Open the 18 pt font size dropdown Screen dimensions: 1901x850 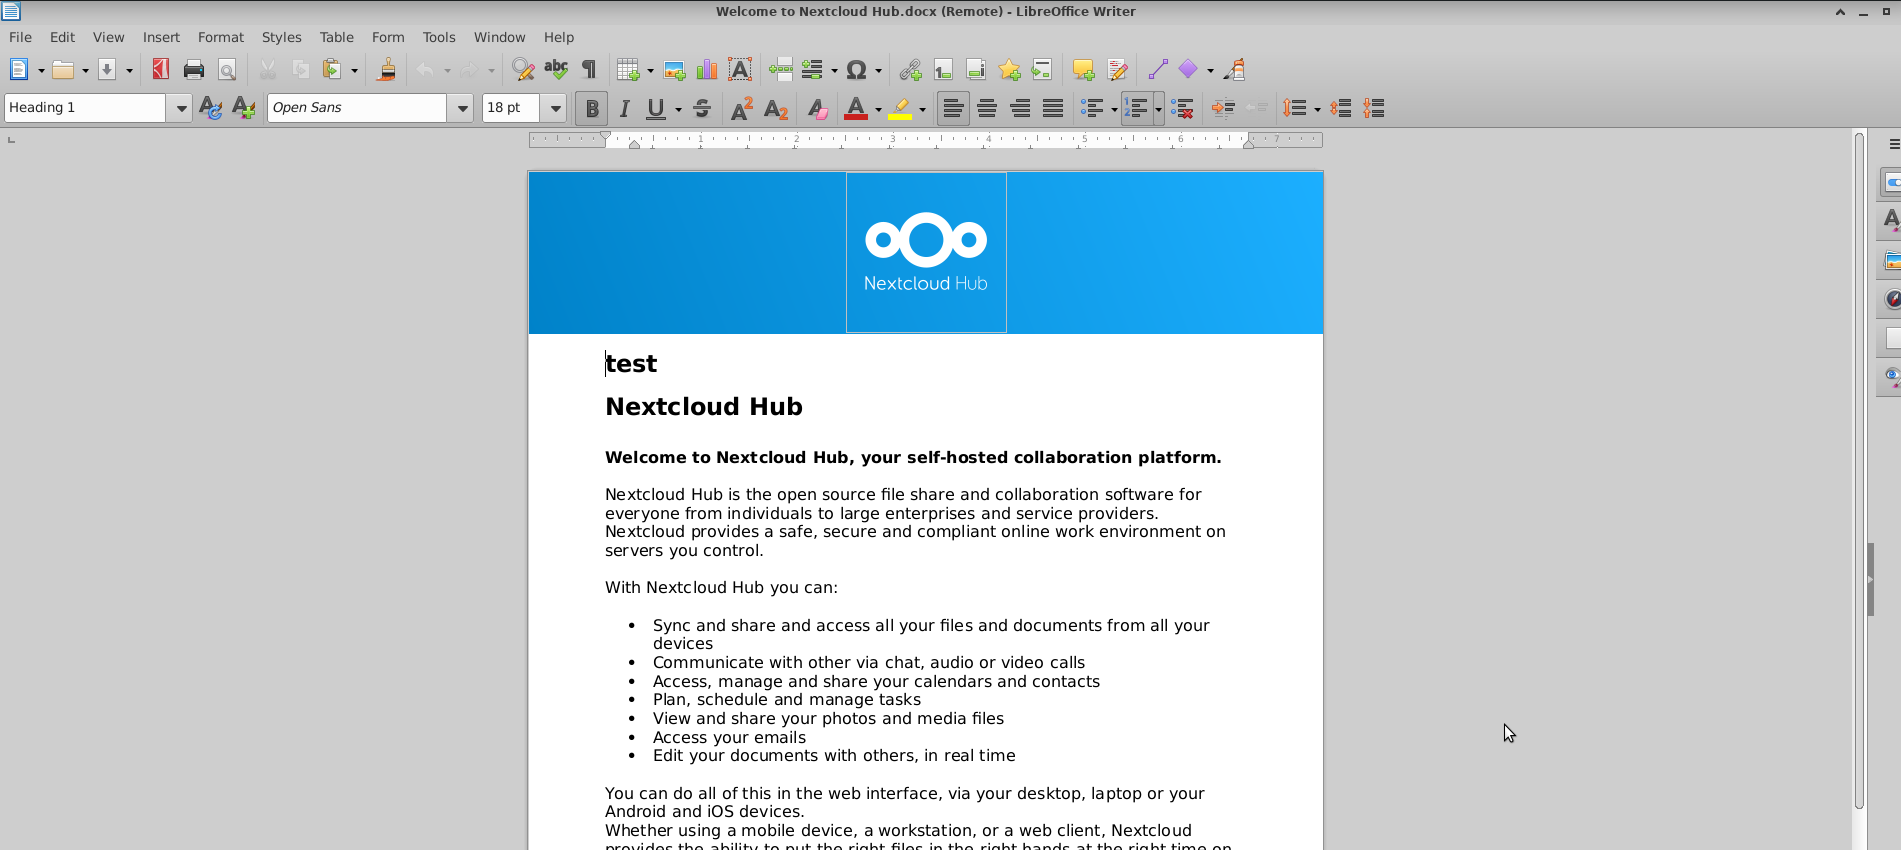[x=555, y=108]
